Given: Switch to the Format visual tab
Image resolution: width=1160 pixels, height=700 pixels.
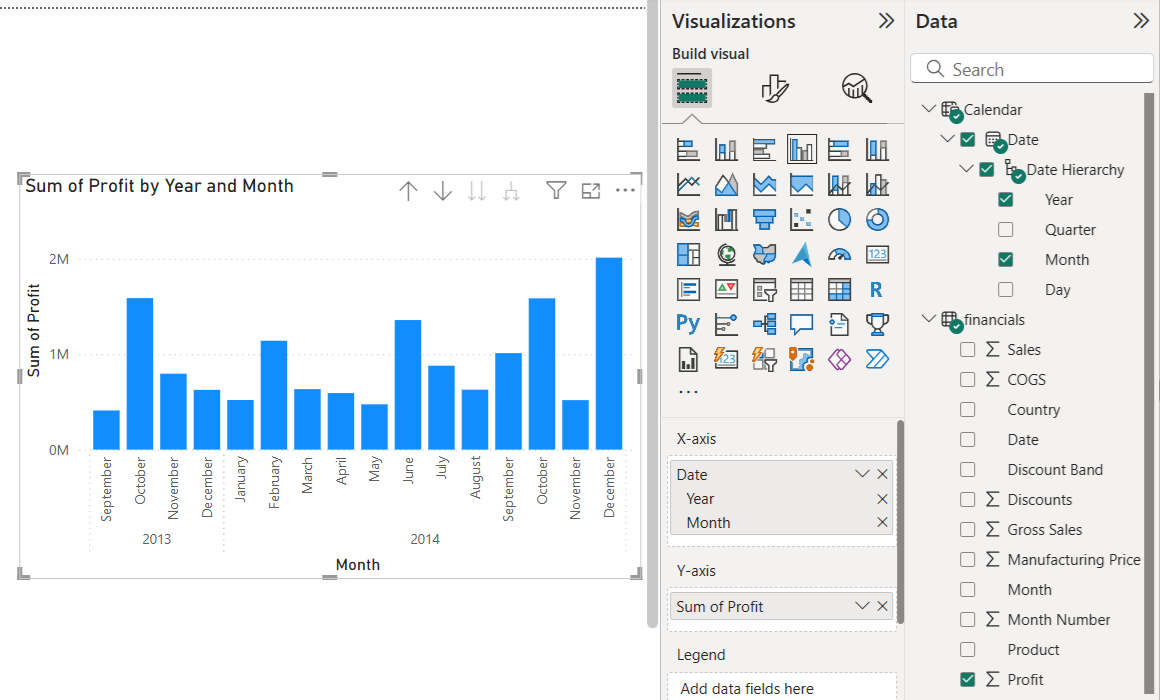Looking at the screenshot, I should (x=775, y=88).
